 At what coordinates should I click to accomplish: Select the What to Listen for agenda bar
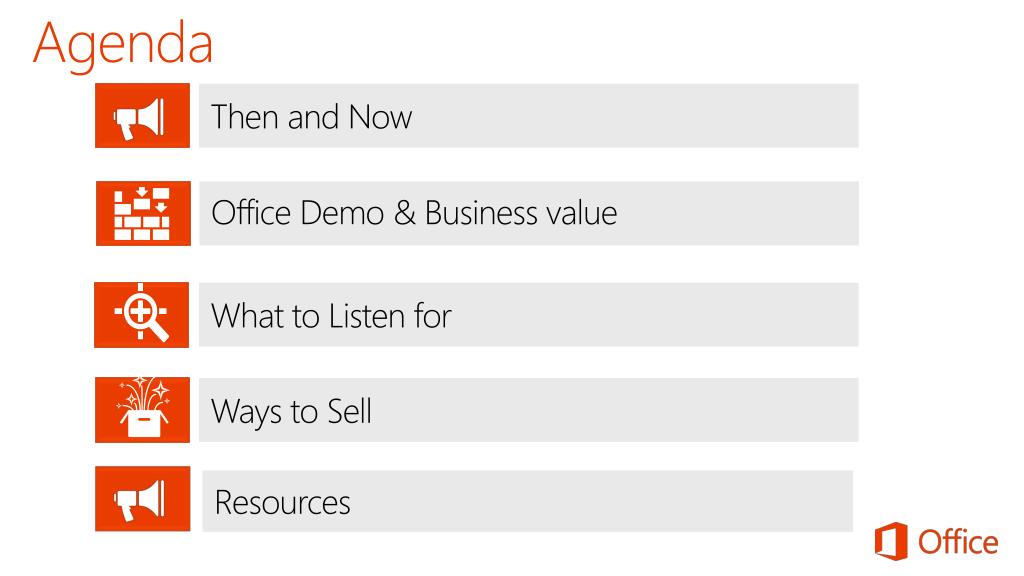[x=528, y=315]
